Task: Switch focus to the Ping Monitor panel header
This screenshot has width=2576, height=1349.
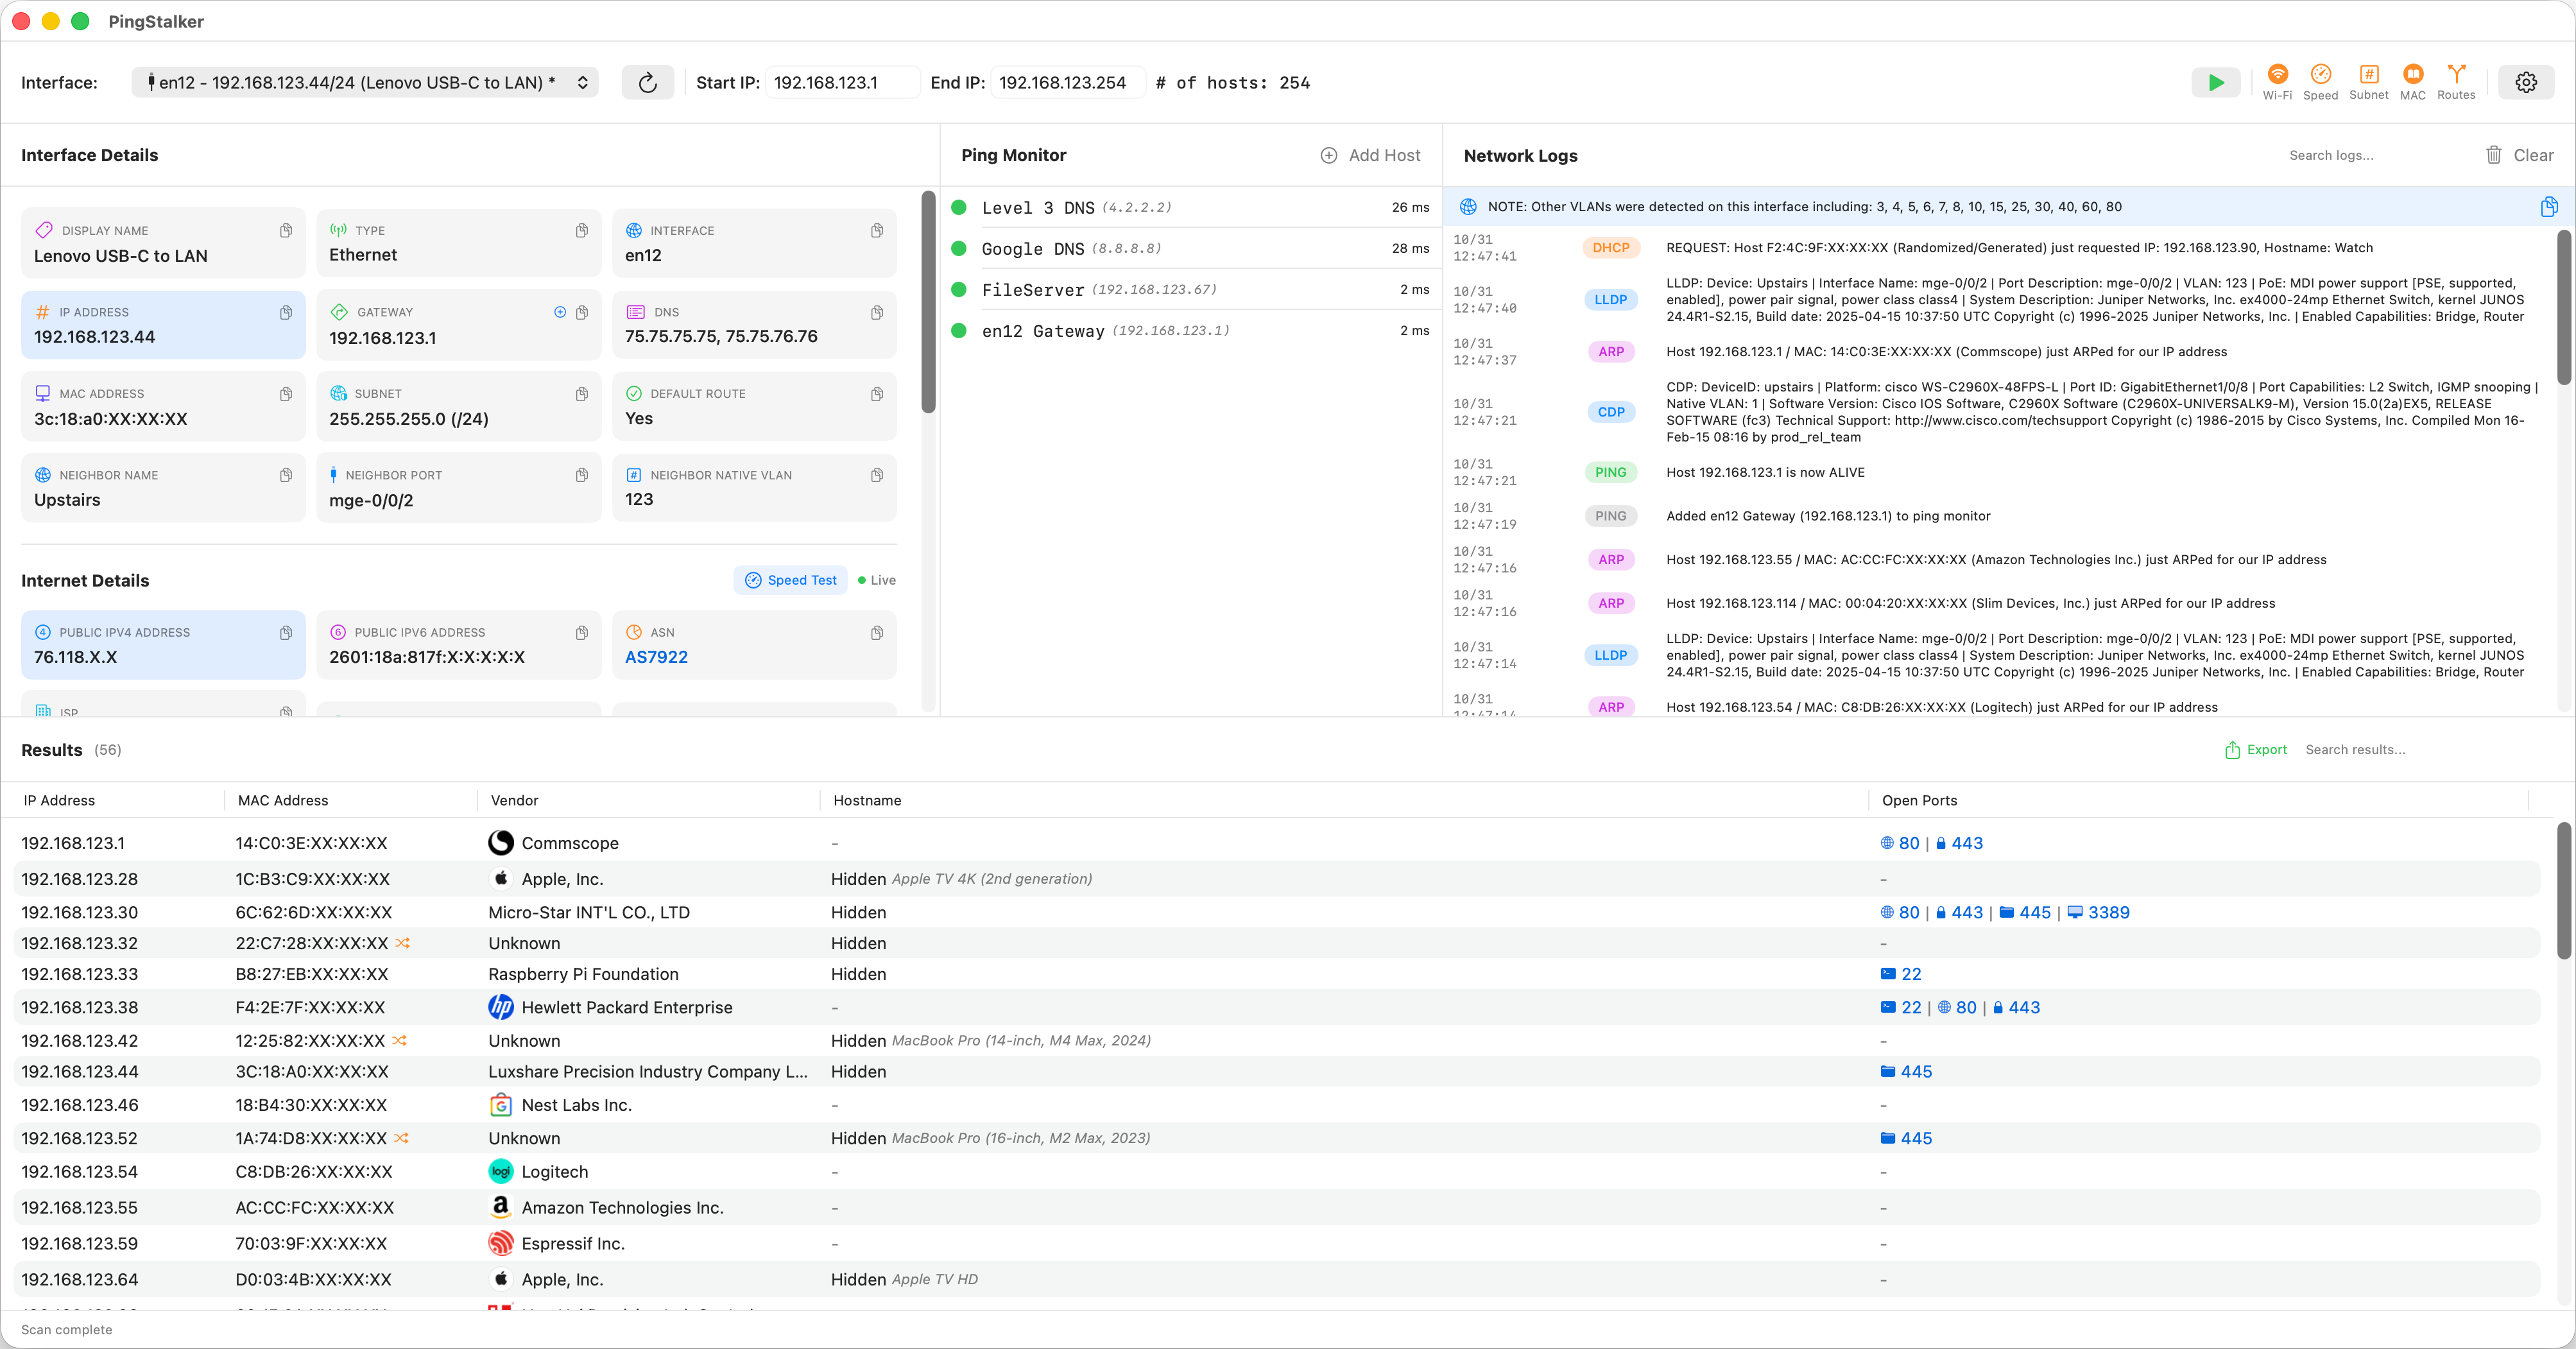Action: click(x=1013, y=155)
